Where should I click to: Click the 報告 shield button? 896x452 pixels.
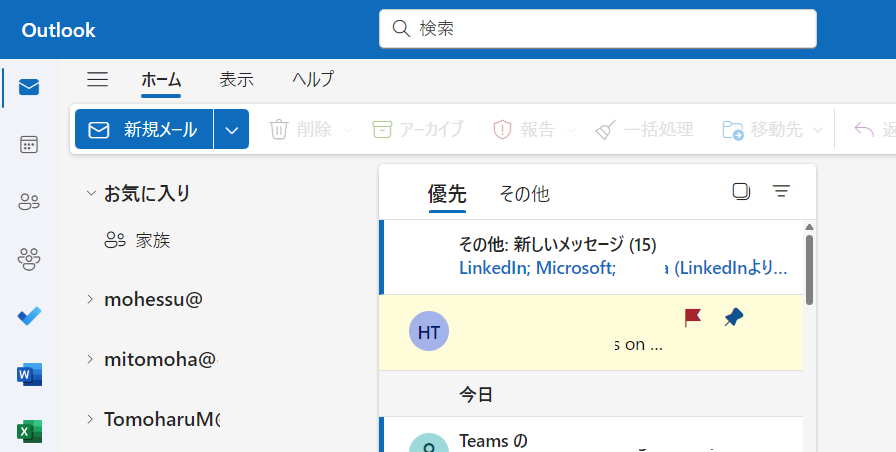523,130
